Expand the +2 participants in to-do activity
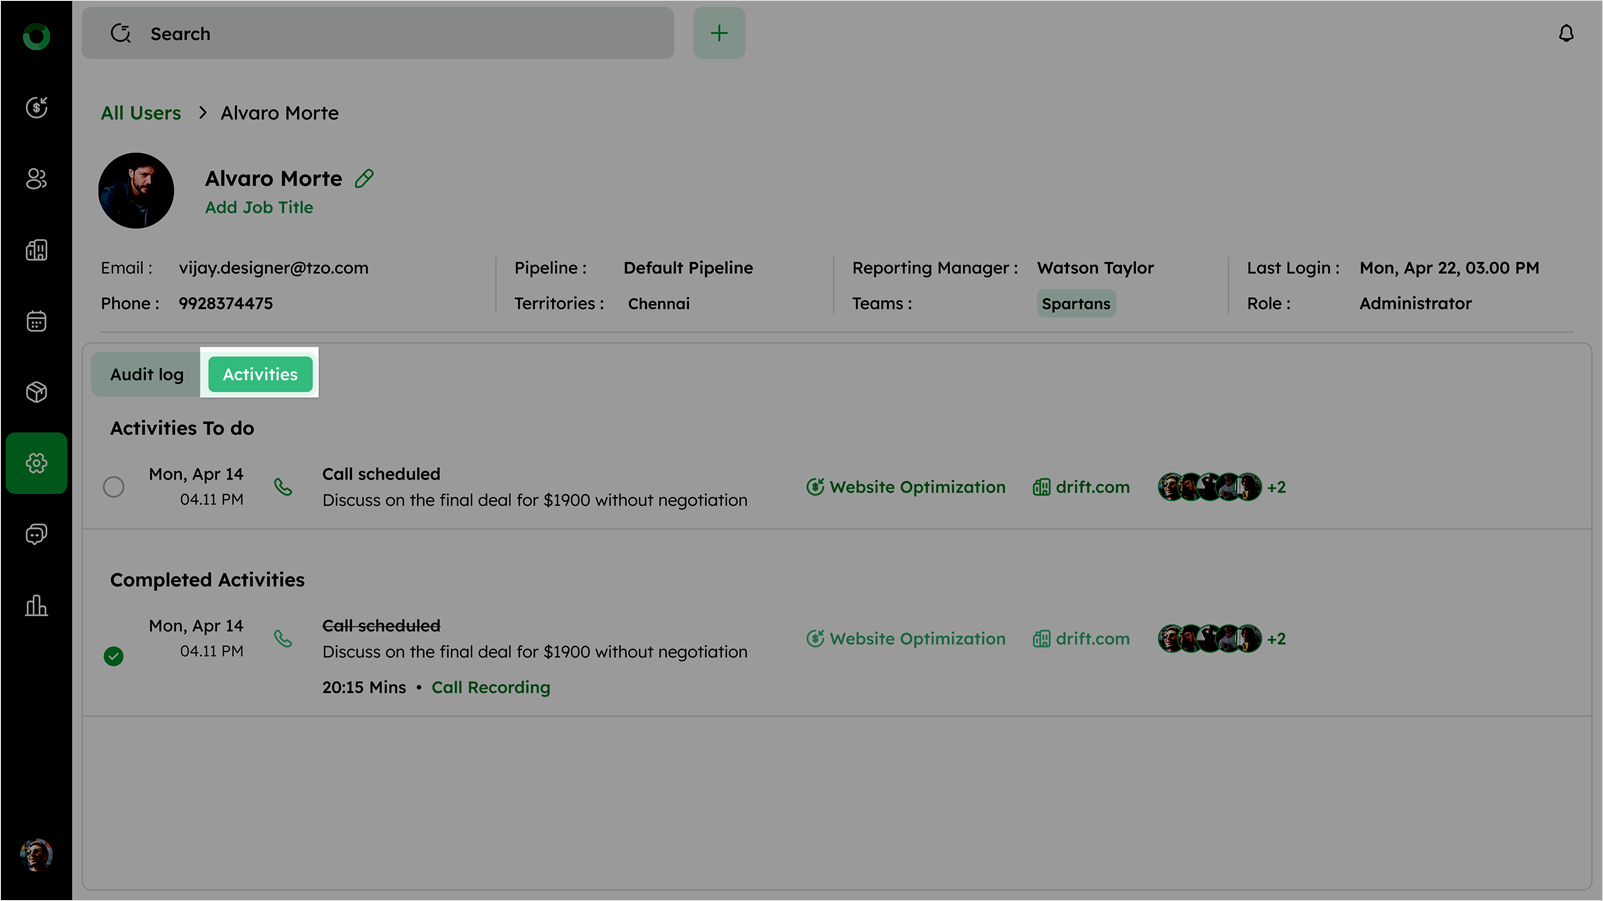This screenshot has height=901, width=1603. (x=1276, y=487)
